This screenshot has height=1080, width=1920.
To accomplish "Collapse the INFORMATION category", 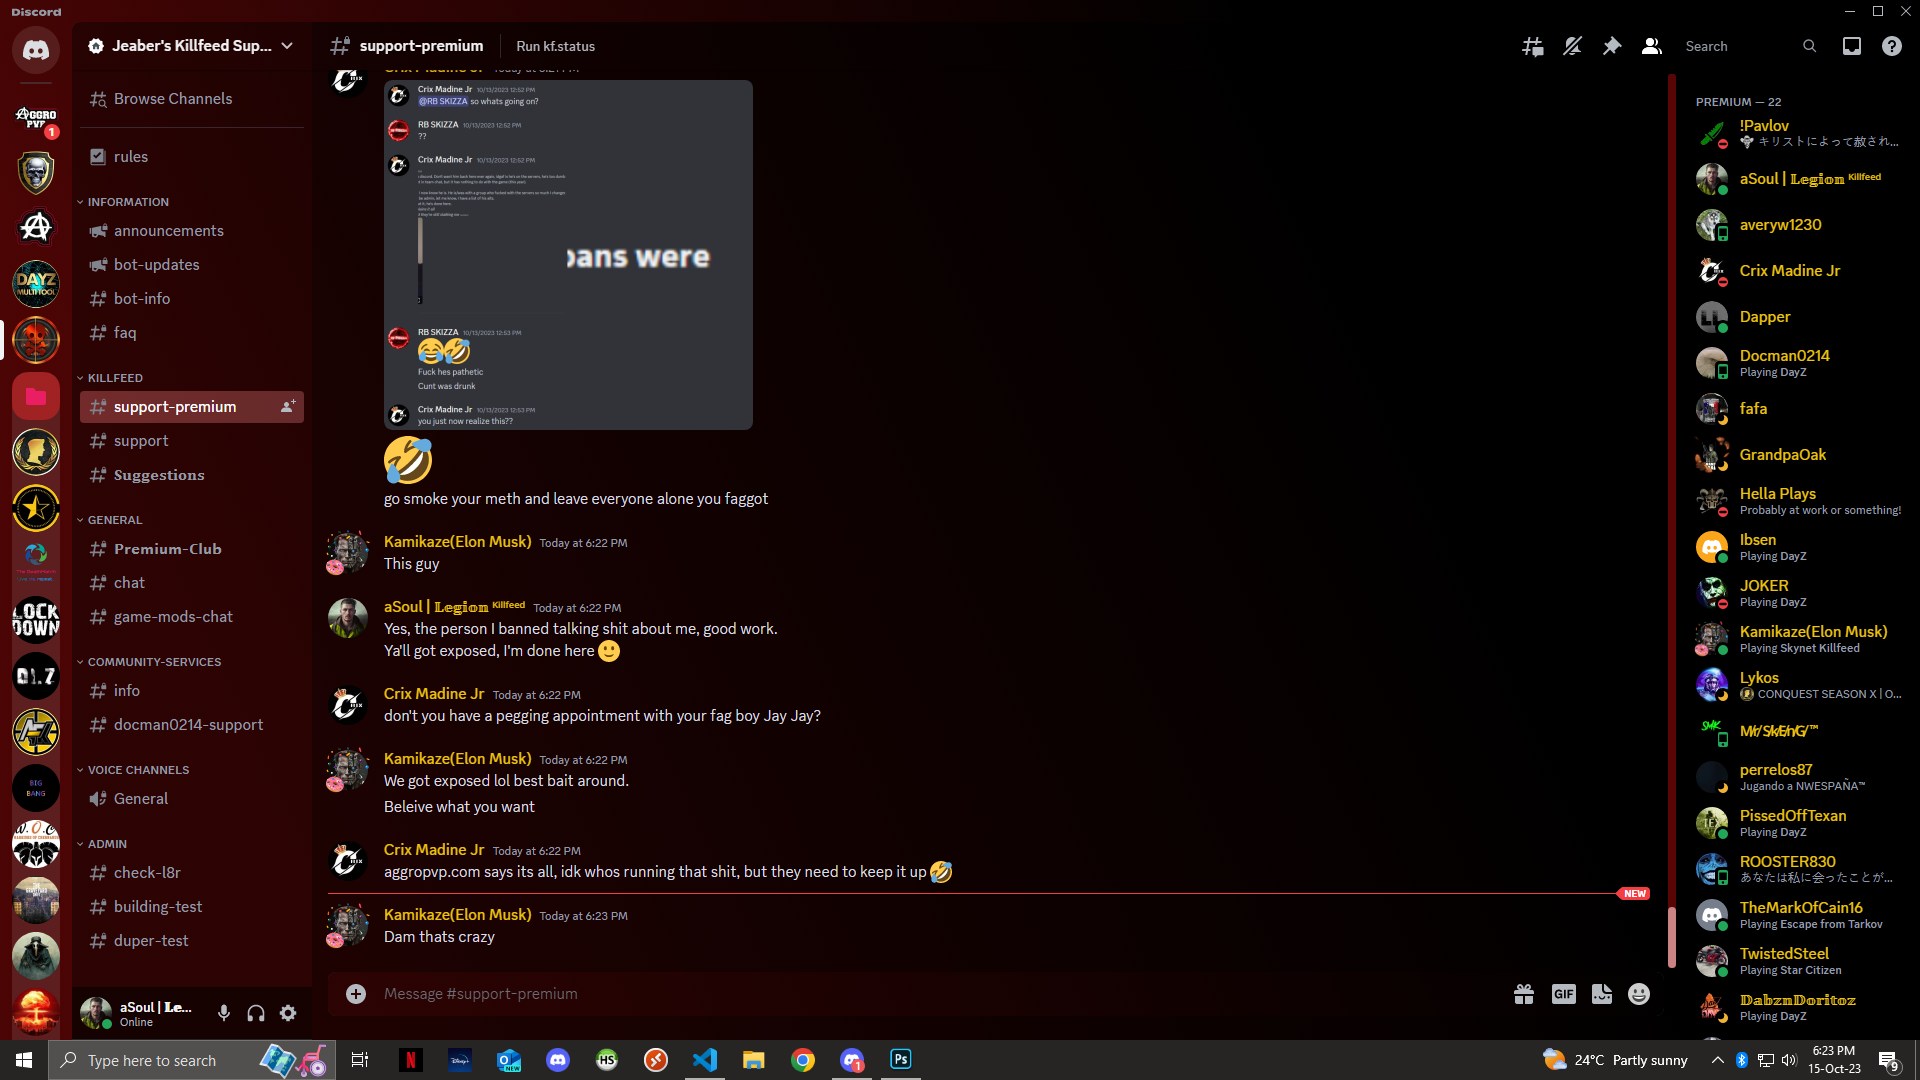I will coord(124,202).
